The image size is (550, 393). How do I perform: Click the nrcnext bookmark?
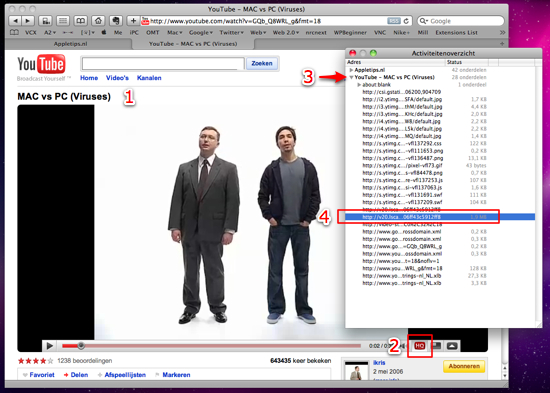pos(316,32)
